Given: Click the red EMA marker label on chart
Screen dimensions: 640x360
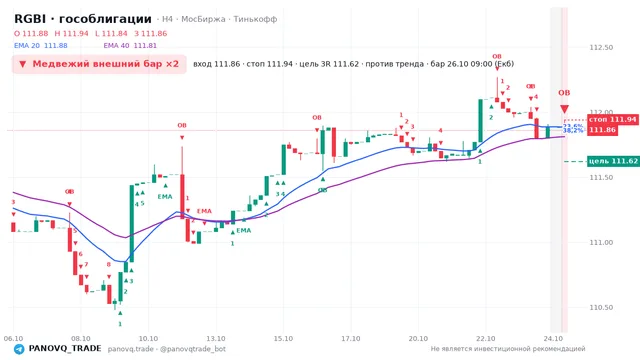Looking at the screenshot, I should coord(204,211).
